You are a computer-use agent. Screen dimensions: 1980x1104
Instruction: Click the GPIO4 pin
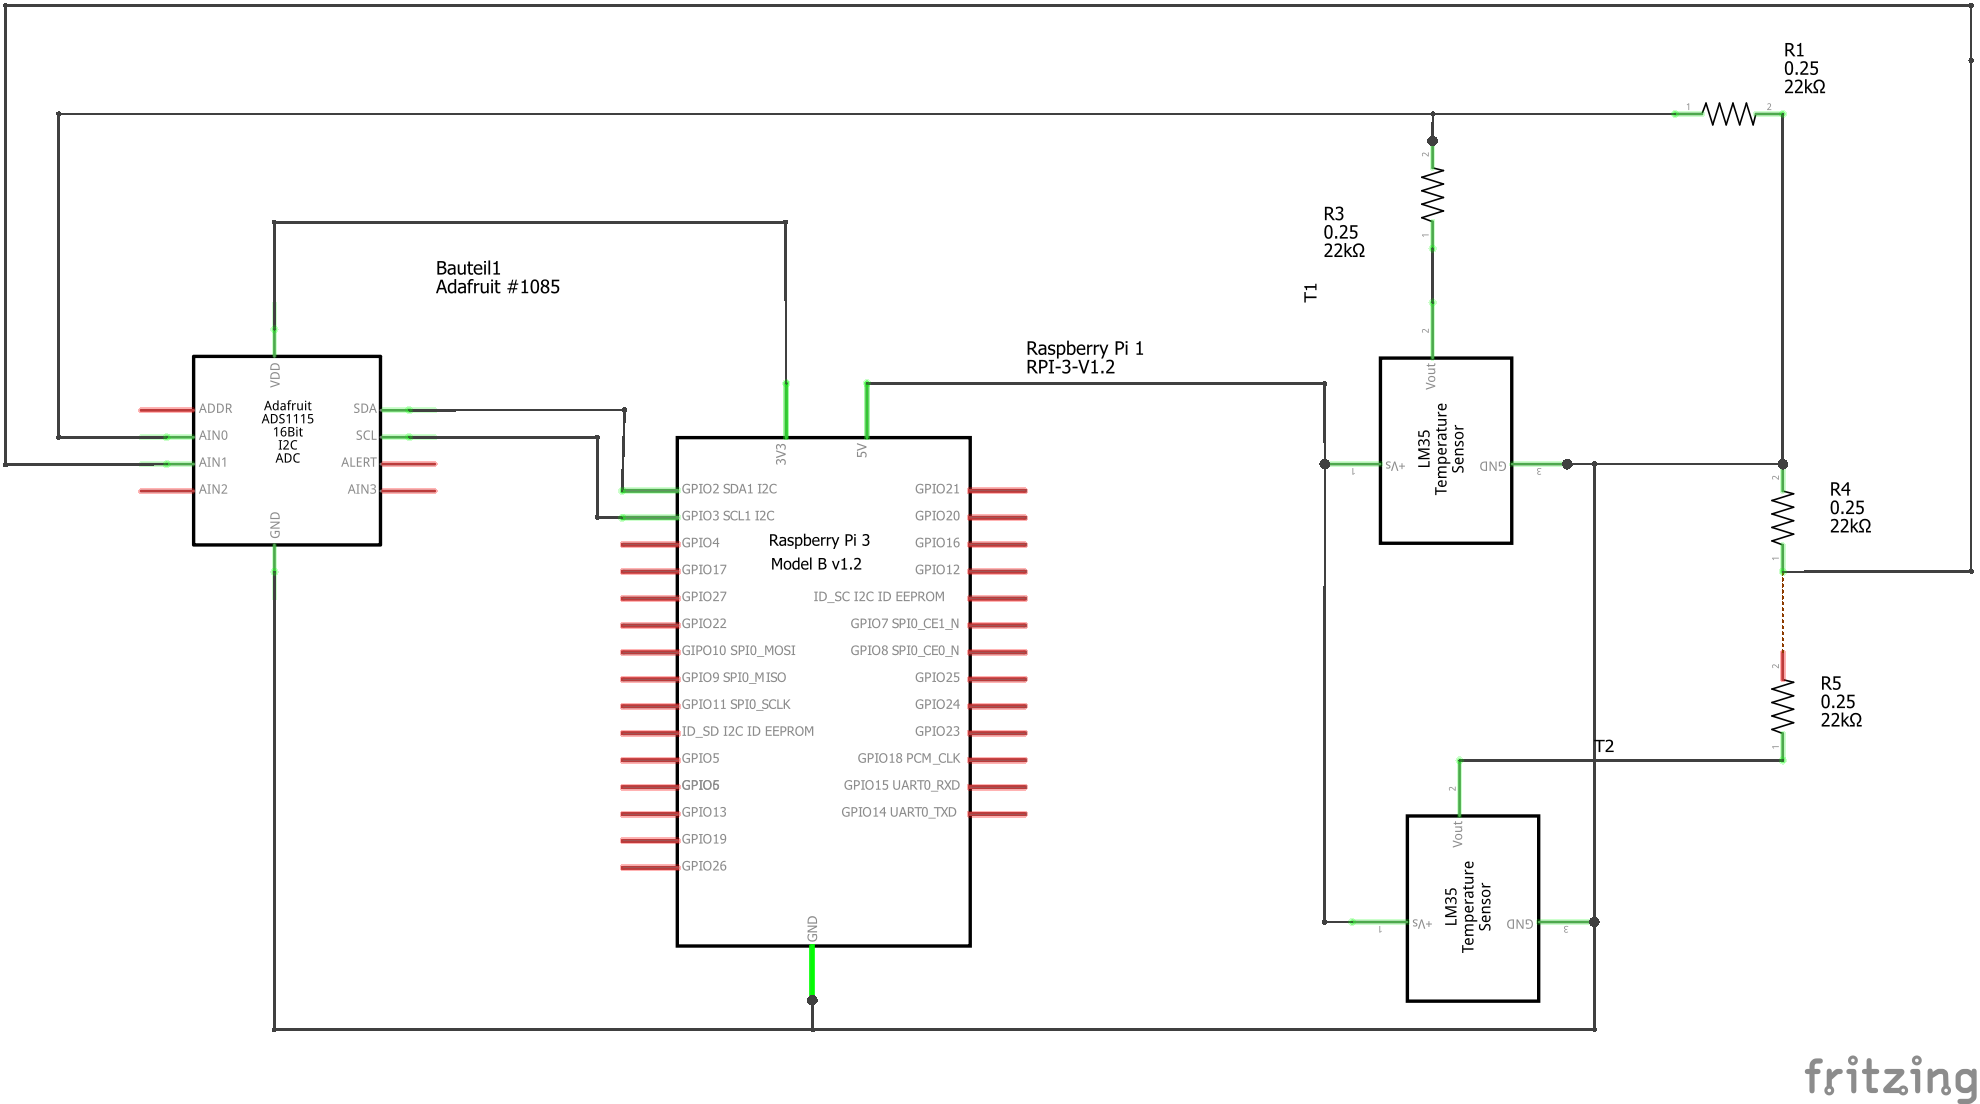[x=649, y=543]
